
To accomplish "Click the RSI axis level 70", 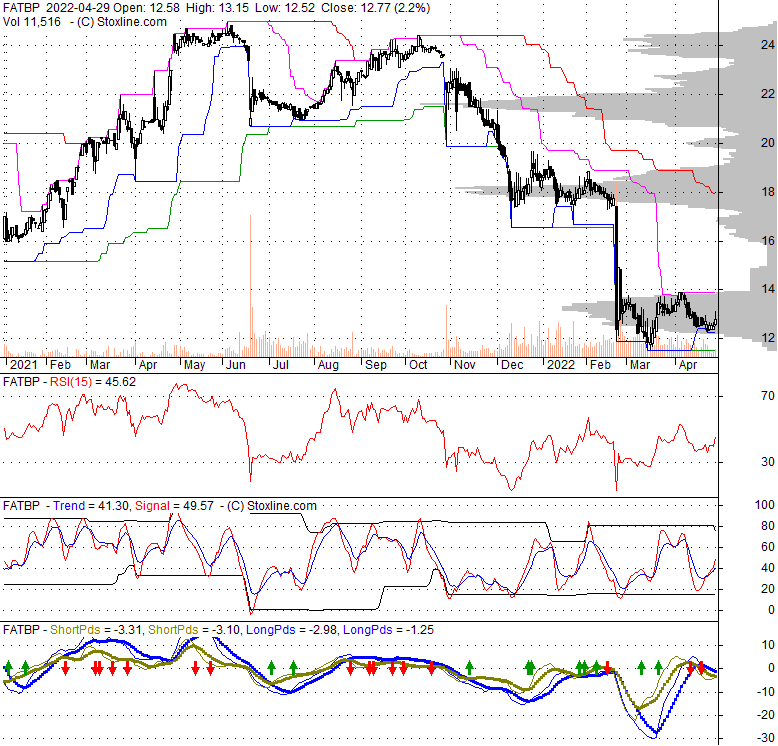I will tap(768, 396).
